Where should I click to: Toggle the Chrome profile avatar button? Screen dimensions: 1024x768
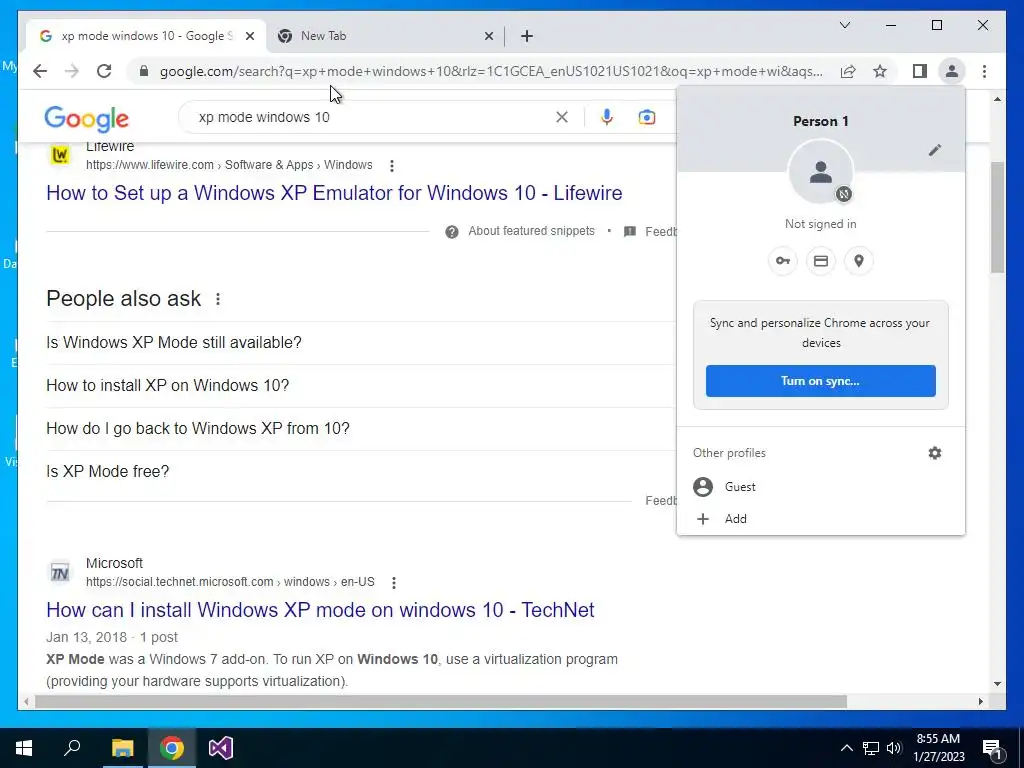[952, 71]
